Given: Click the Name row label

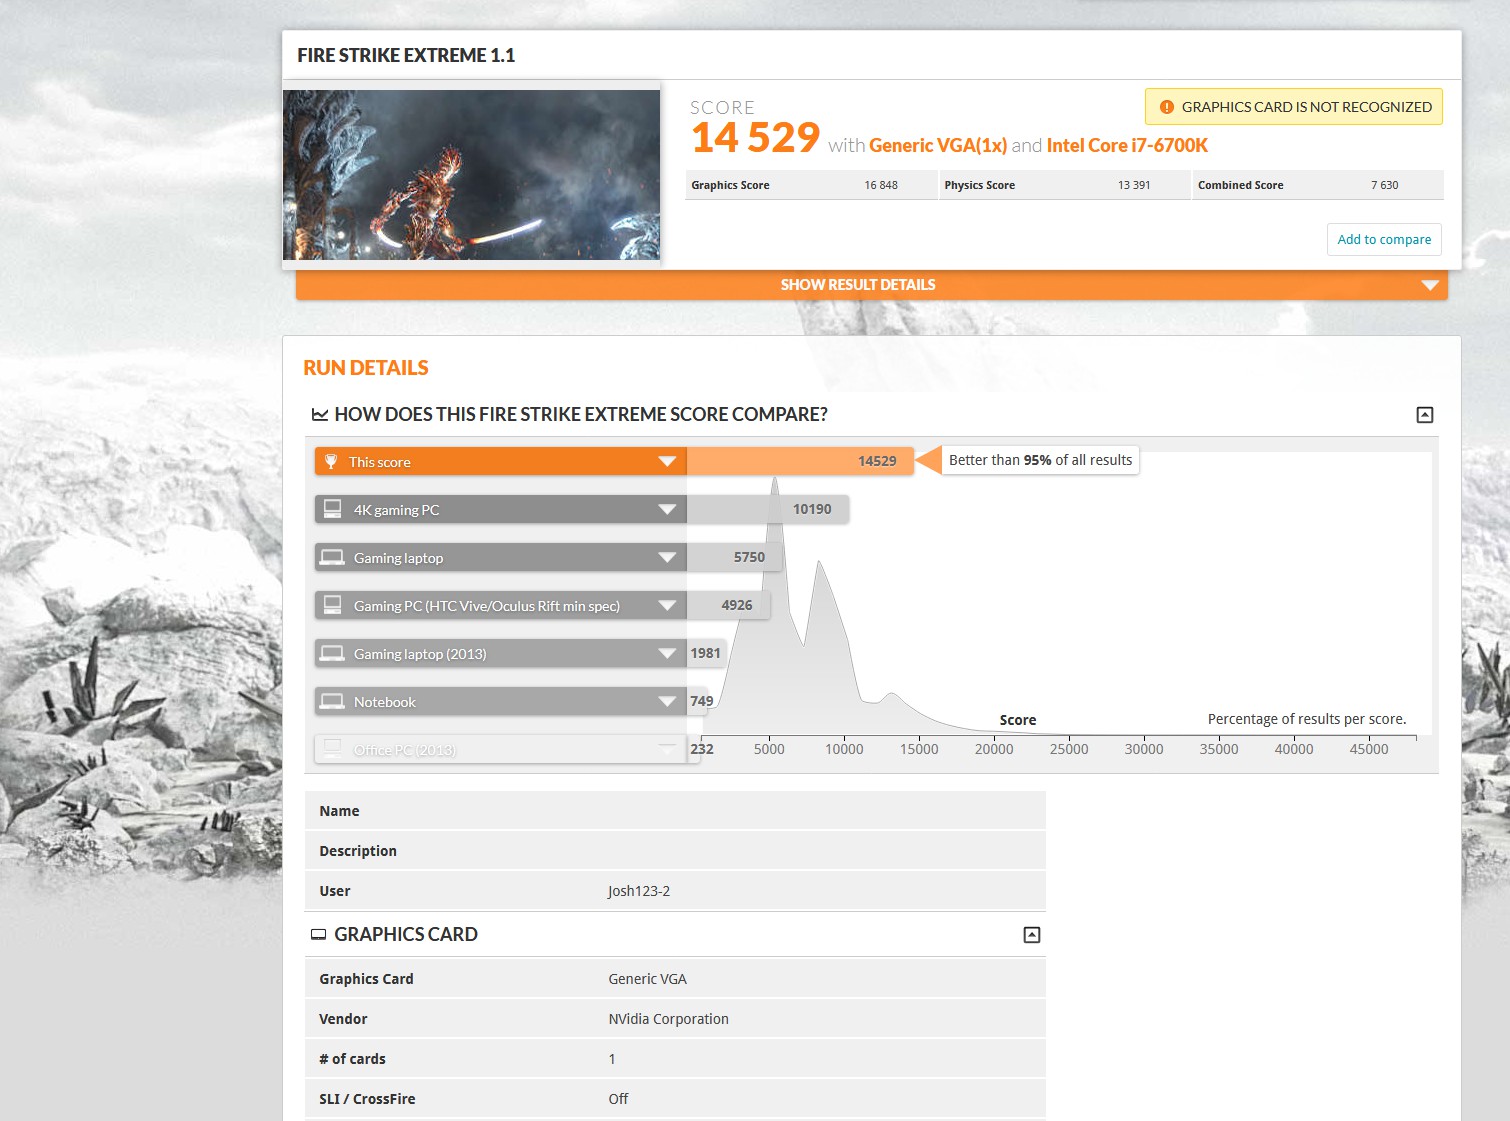Looking at the screenshot, I should 339,811.
